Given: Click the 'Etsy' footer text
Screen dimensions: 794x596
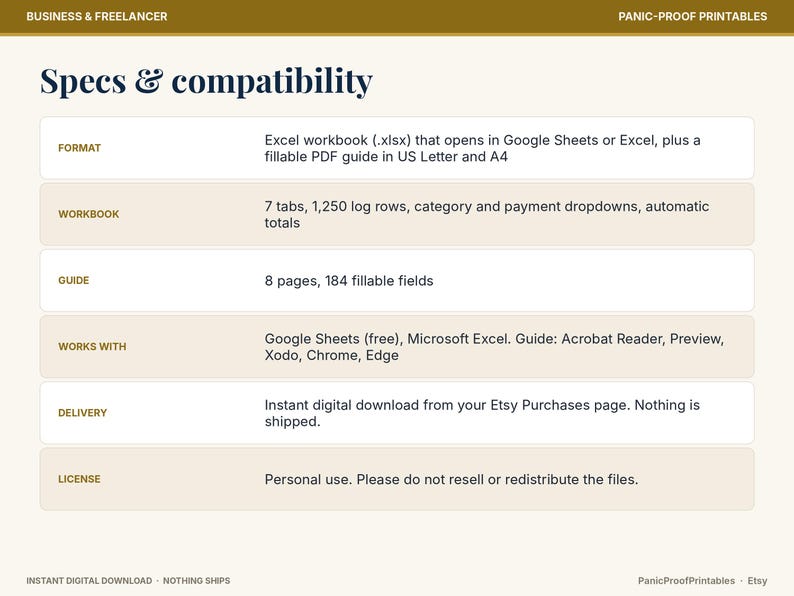Looking at the screenshot, I should click(x=757, y=581).
